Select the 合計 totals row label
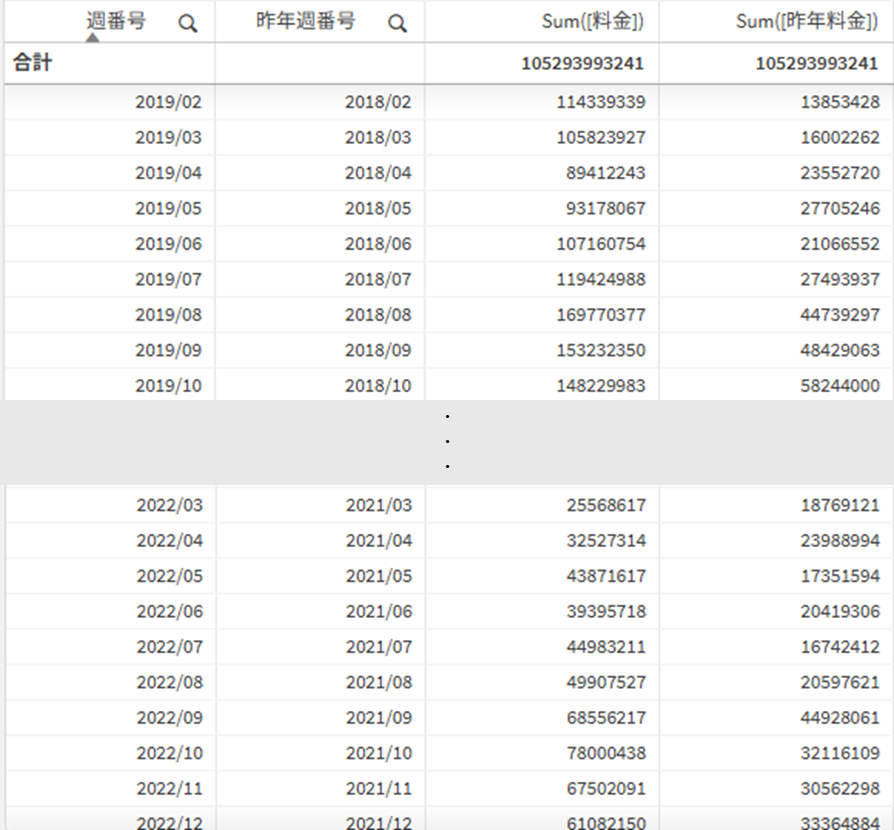The height and width of the screenshot is (830, 894). (x=32, y=64)
